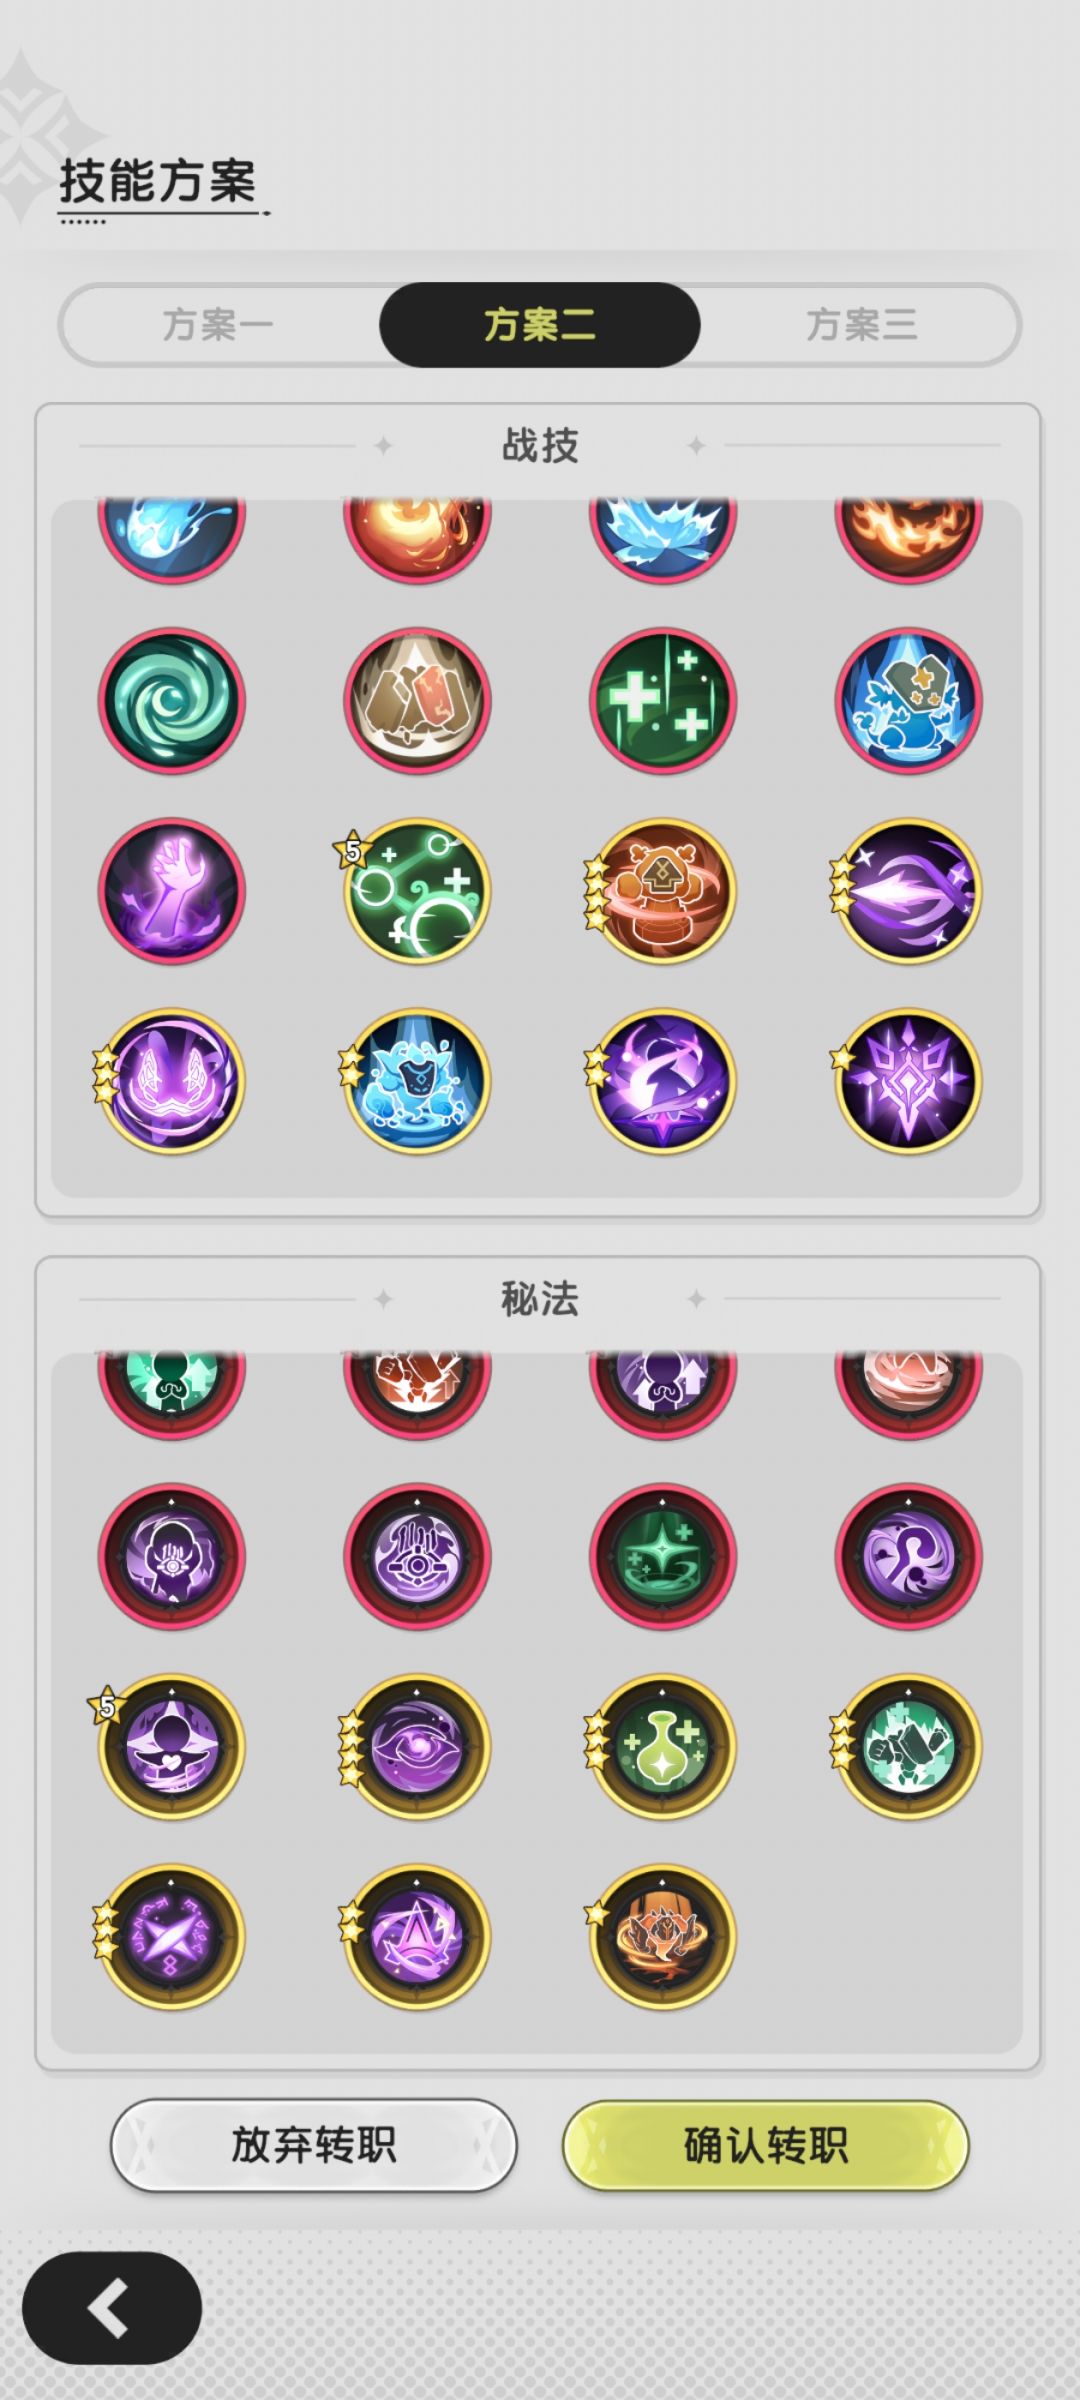1080x2400 pixels.
Task: Tap the purple eye secret art icon
Action: point(417,1746)
